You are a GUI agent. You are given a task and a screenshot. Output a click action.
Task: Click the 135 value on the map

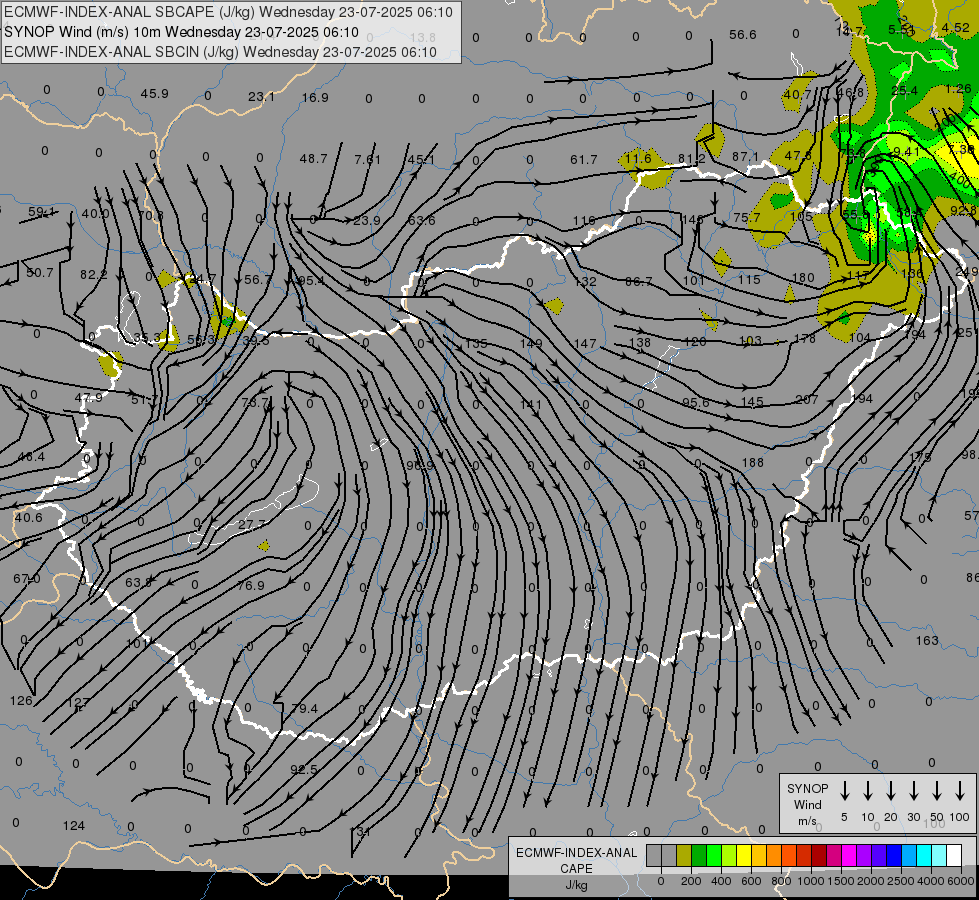pyautogui.click(x=476, y=344)
